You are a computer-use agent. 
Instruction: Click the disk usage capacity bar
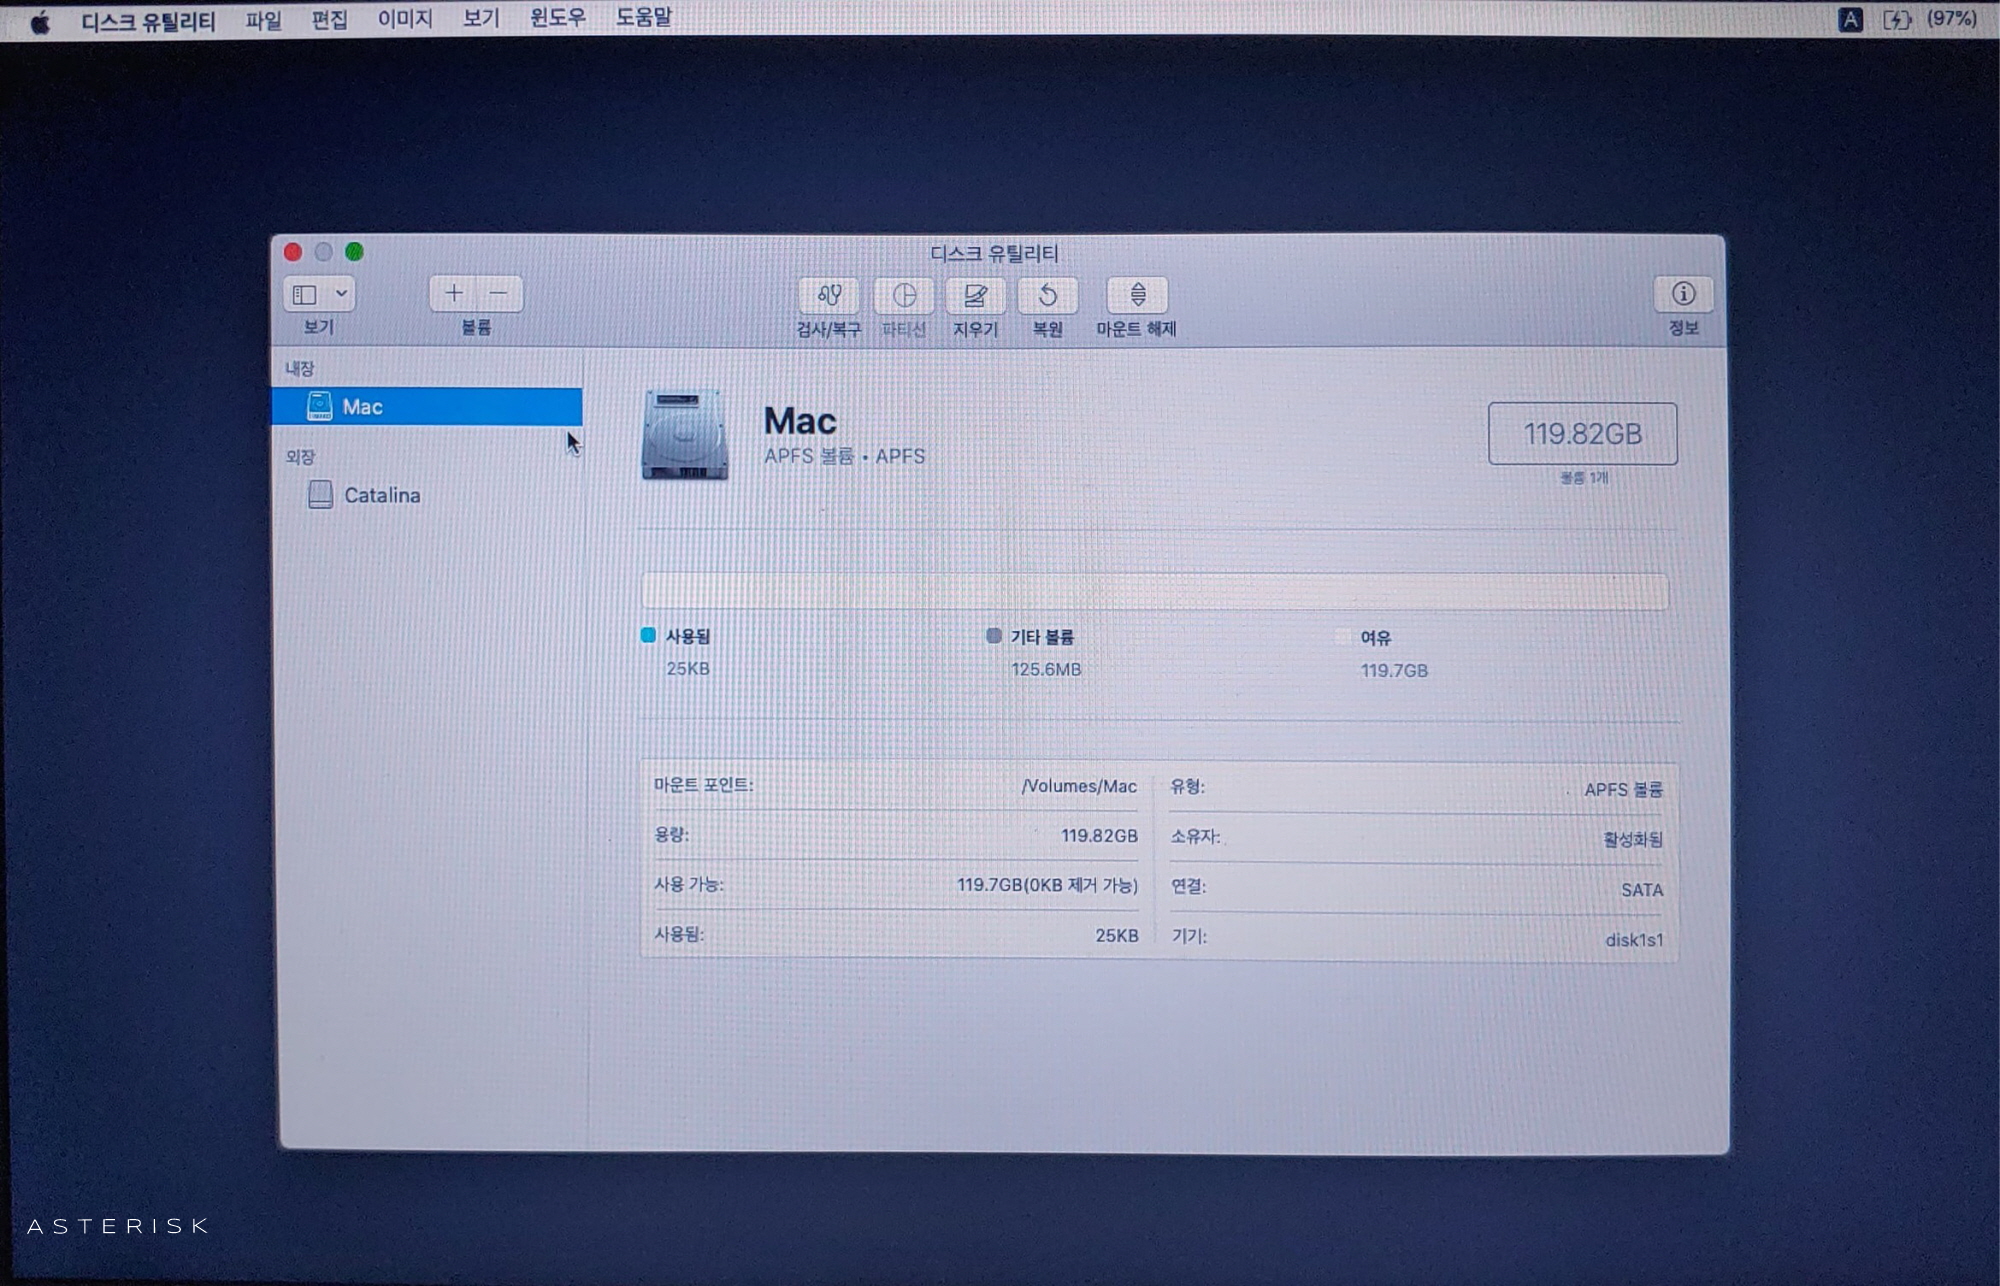(1155, 591)
